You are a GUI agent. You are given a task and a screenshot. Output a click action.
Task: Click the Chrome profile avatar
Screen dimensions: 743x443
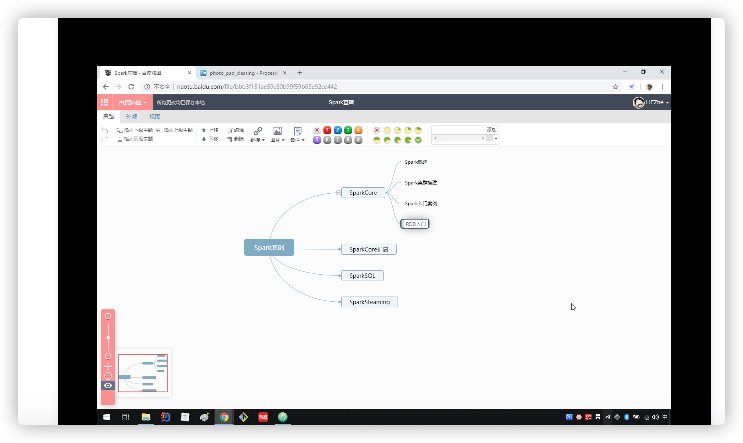point(649,87)
